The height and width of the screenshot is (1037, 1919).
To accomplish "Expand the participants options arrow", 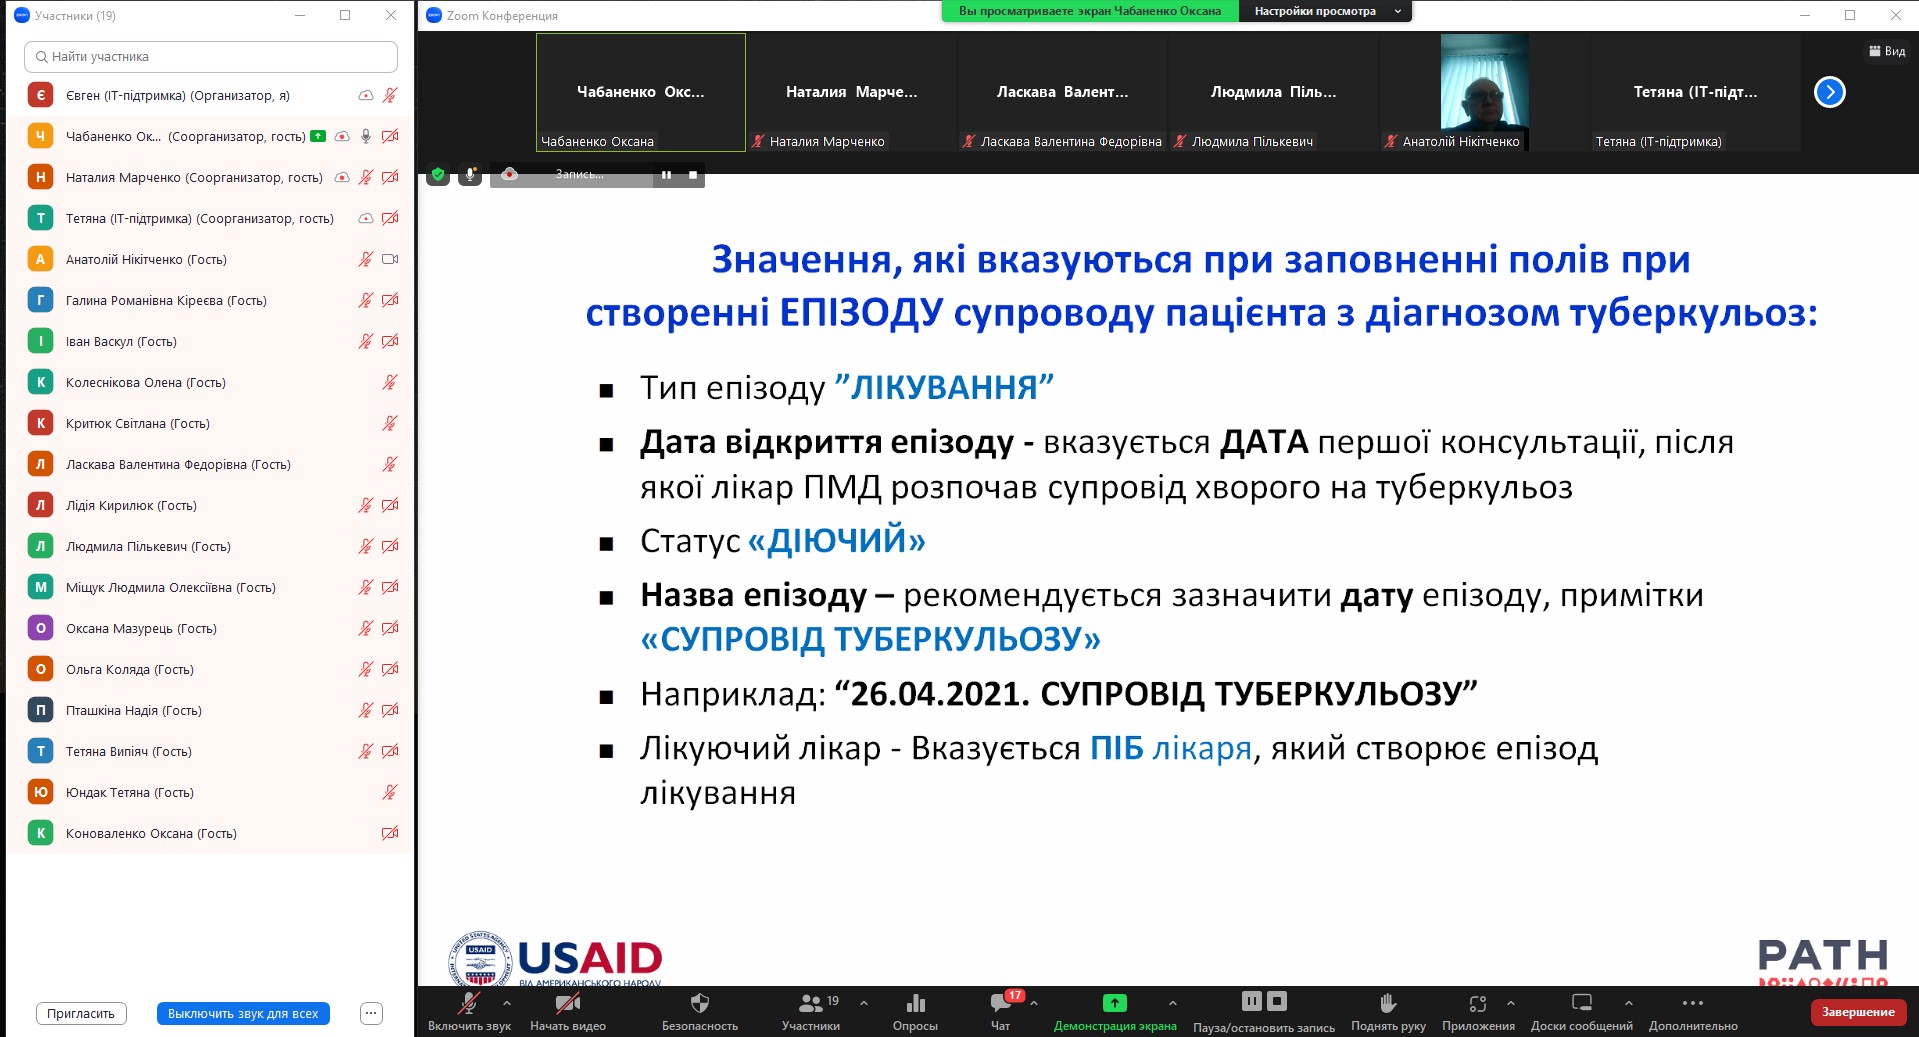I will [863, 1002].
